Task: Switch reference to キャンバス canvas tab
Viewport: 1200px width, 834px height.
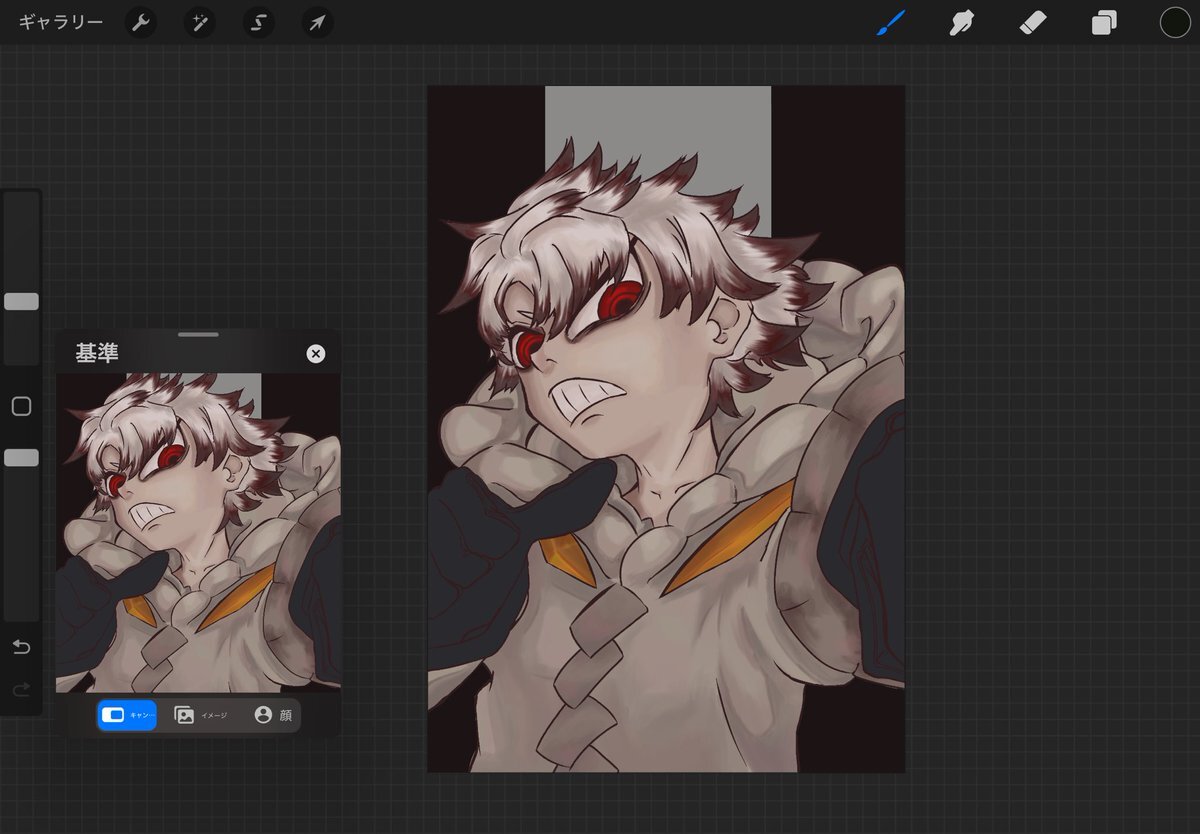Action: (x=127, y=715)
